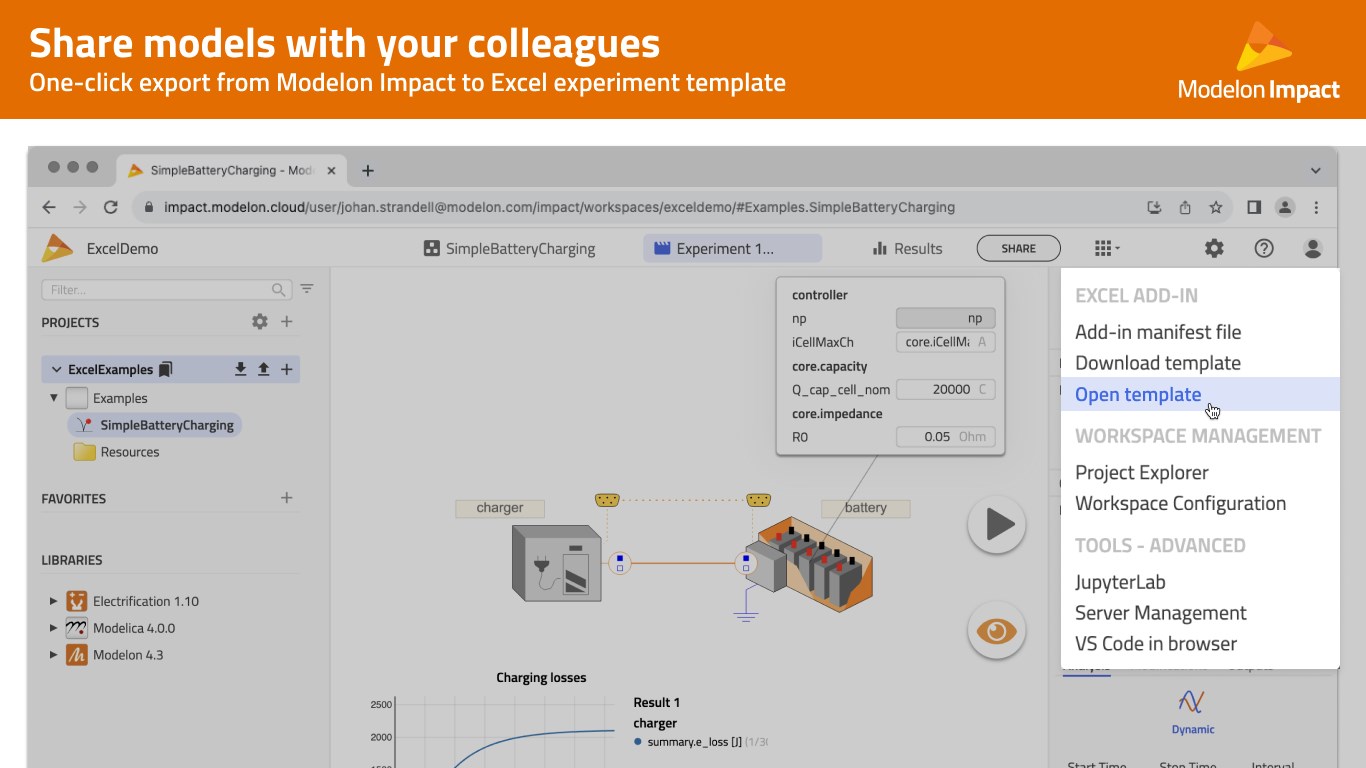Open the apps grid menu
Viewport: 1366px width, 768px height.
[1106, 248]
